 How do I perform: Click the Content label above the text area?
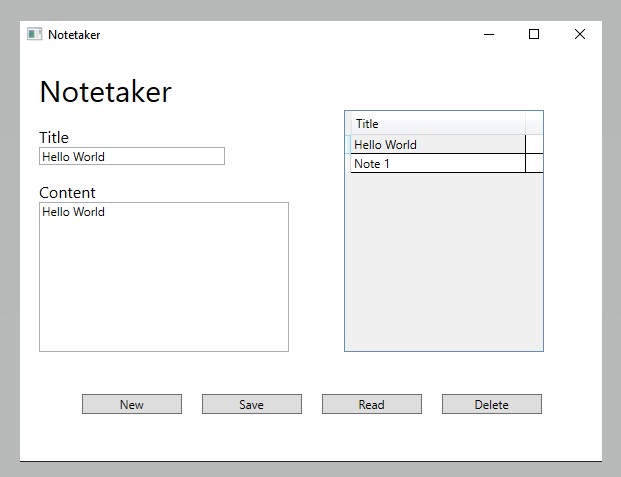(67, 192)
